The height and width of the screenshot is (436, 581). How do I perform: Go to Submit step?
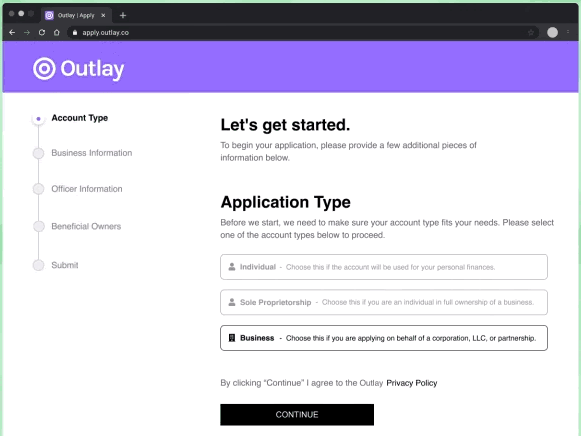pos(65,265)
